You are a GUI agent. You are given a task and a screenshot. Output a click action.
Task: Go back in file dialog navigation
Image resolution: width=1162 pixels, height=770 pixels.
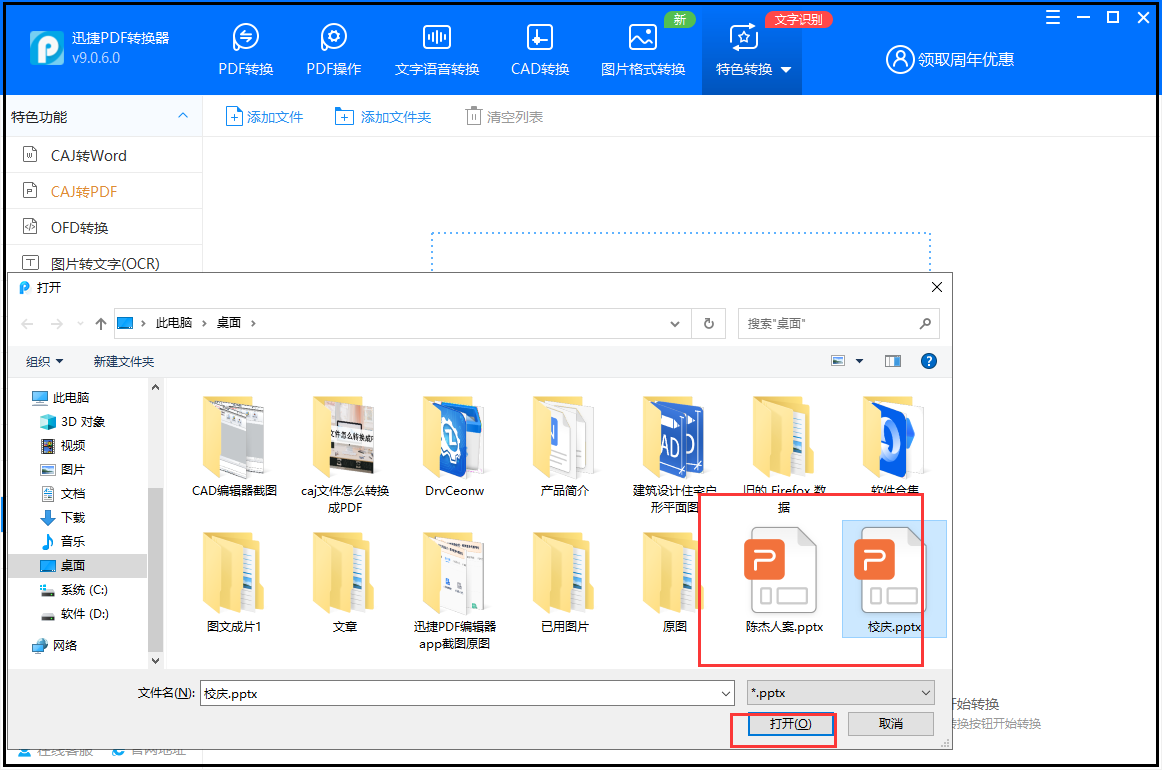point(27,324)
